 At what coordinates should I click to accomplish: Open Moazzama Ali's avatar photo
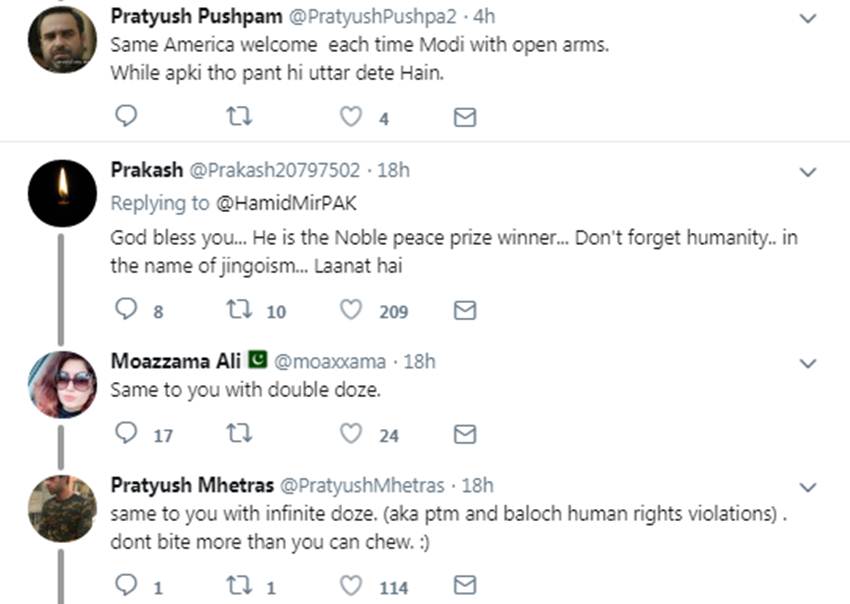[x=62, y=384]
